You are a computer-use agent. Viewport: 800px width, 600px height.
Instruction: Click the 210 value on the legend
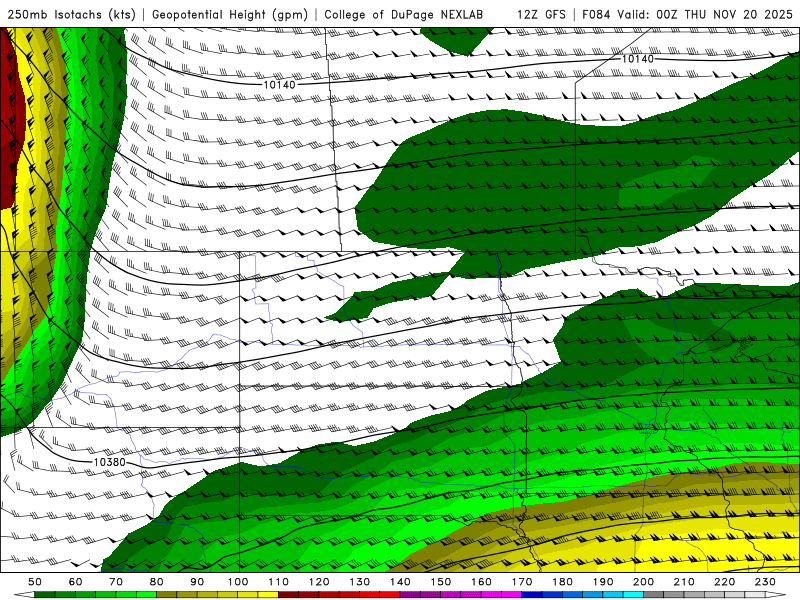click(x=684, y=582)
